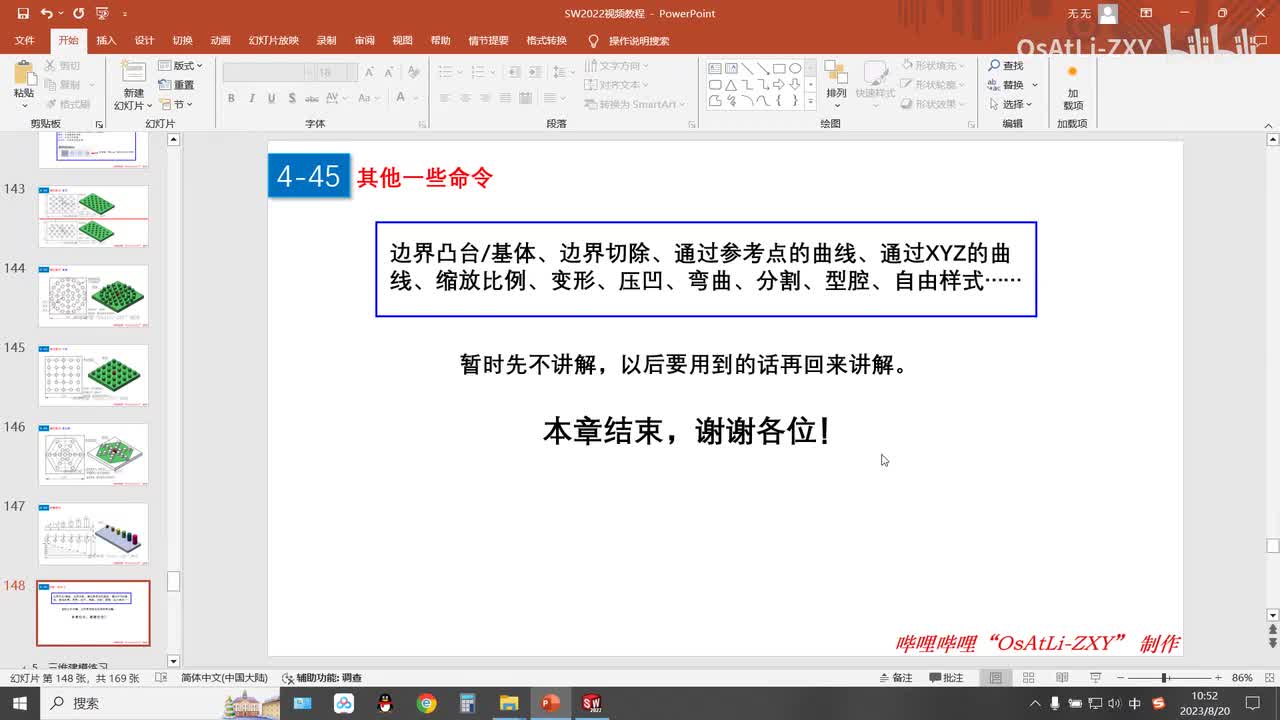Switch to reading view
The height and width of the screenshot is (720, 1280).
[x=1062, y=677]
